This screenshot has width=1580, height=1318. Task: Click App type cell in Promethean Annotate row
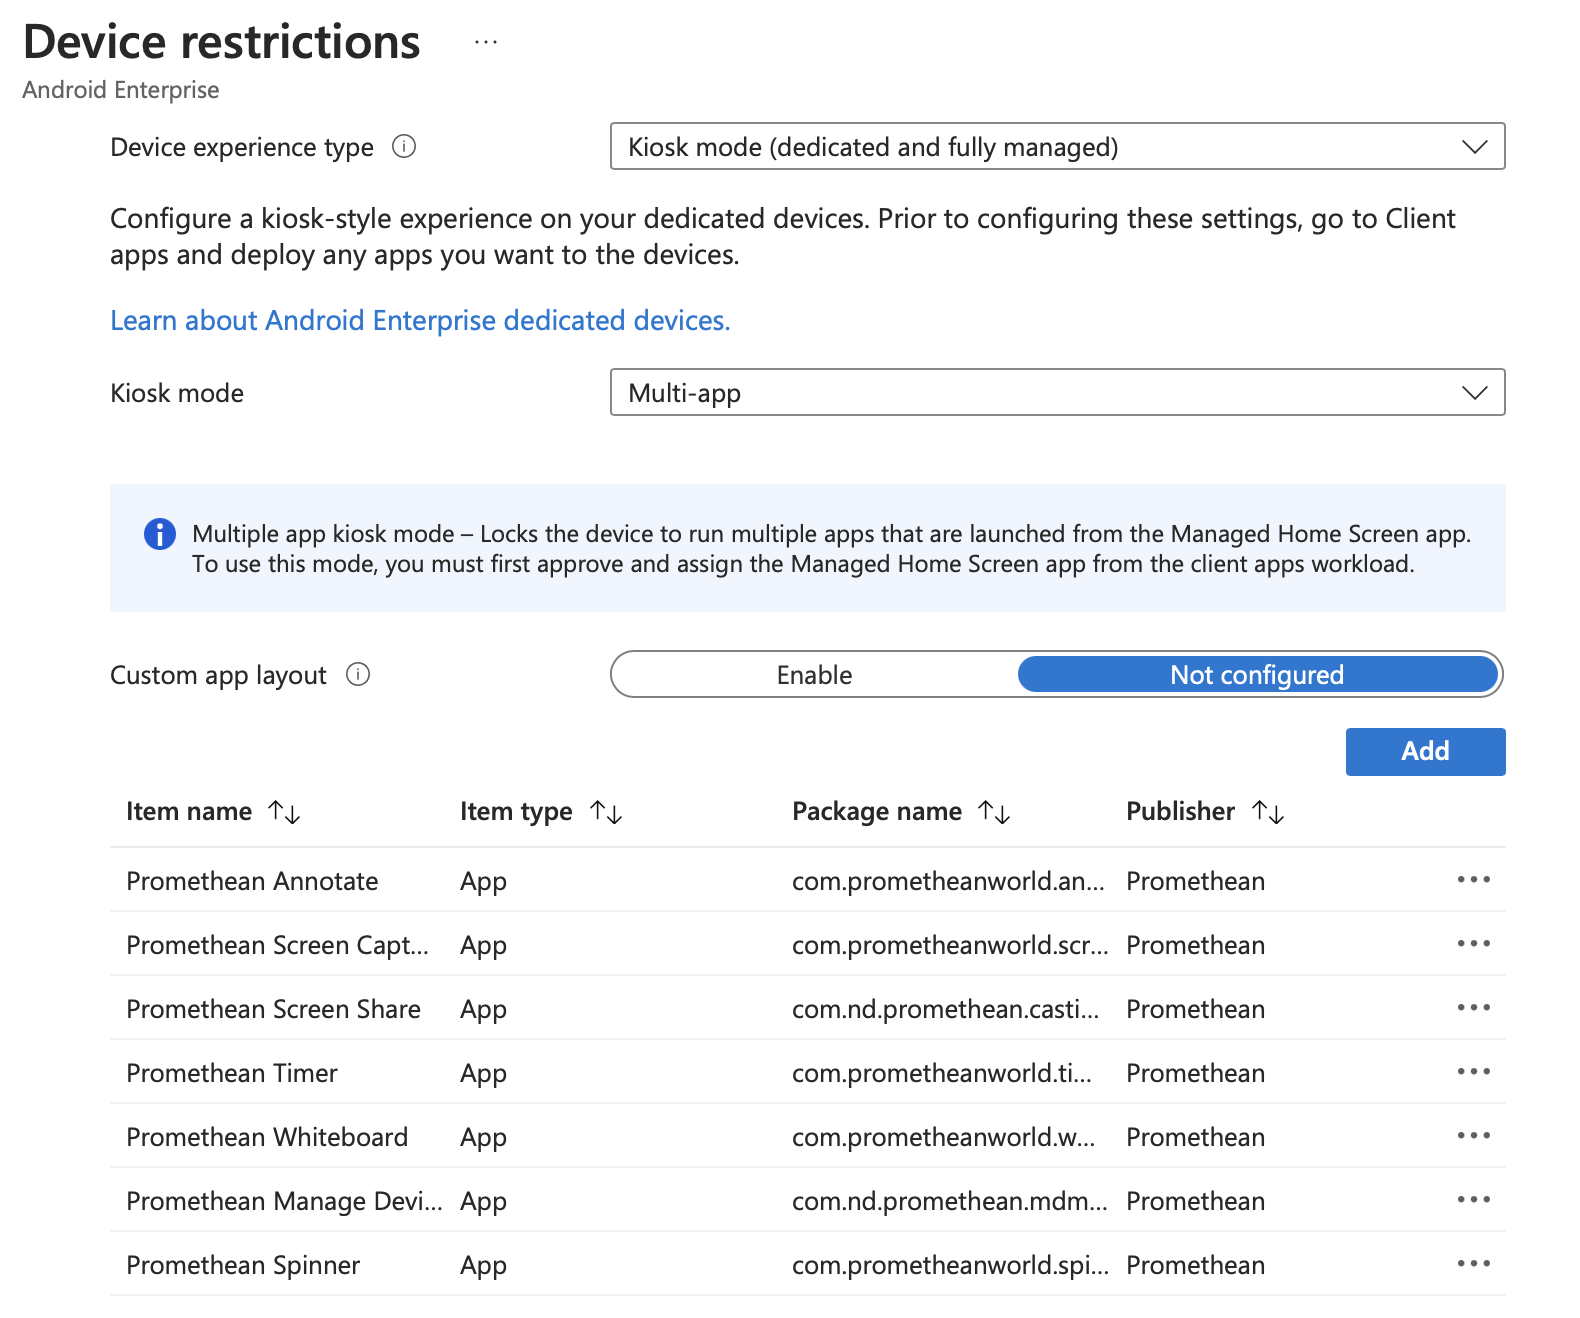coord(483,882)
